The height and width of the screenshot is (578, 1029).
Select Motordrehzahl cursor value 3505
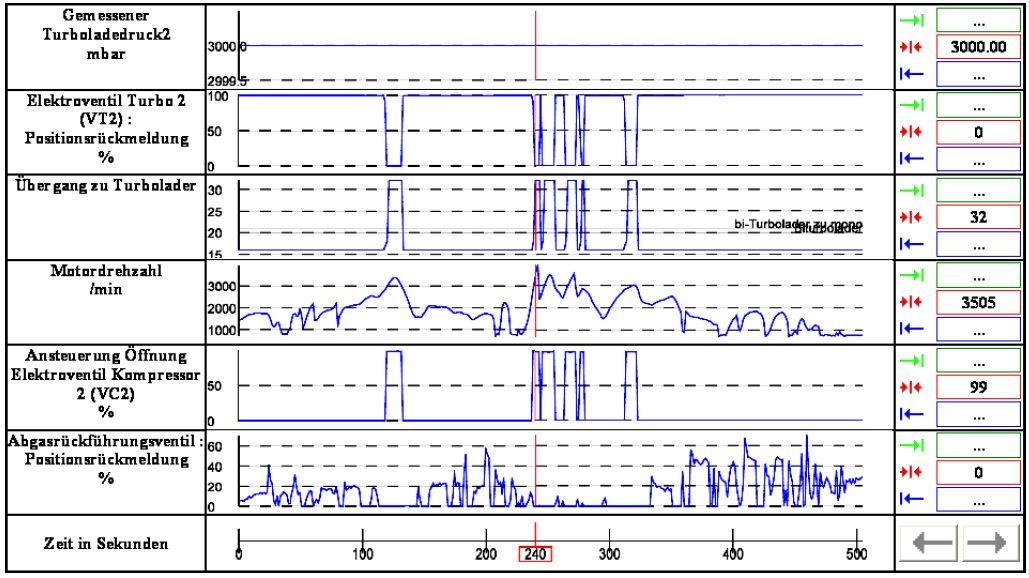[x=978, y=302]
